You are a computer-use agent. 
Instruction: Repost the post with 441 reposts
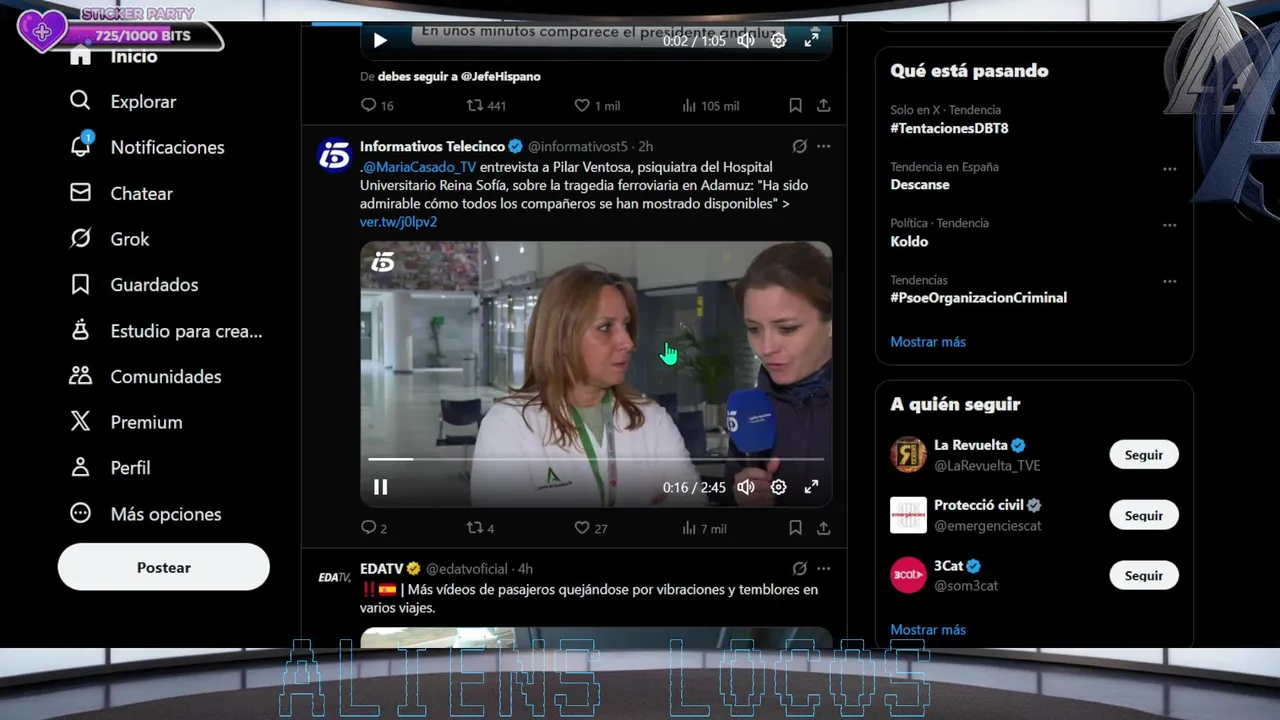pos(486,105)
